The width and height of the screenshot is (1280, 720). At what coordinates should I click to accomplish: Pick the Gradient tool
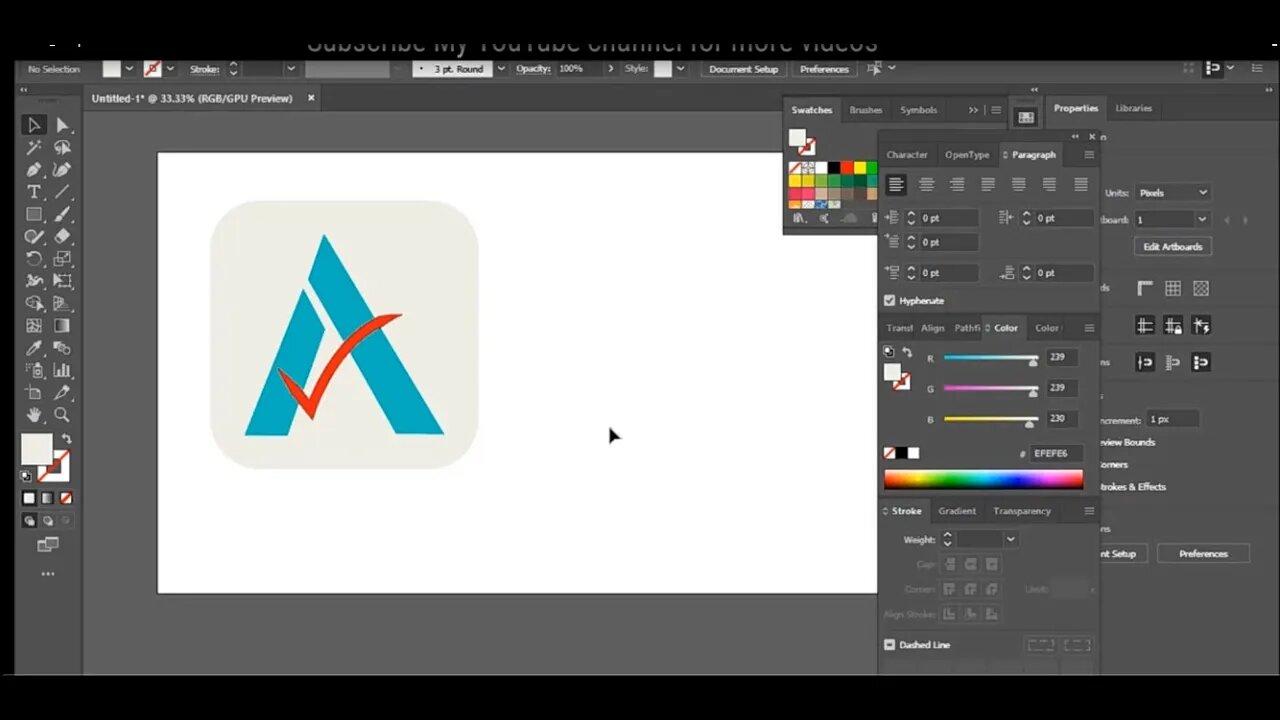pyautogui.click(x=62, y=325)
